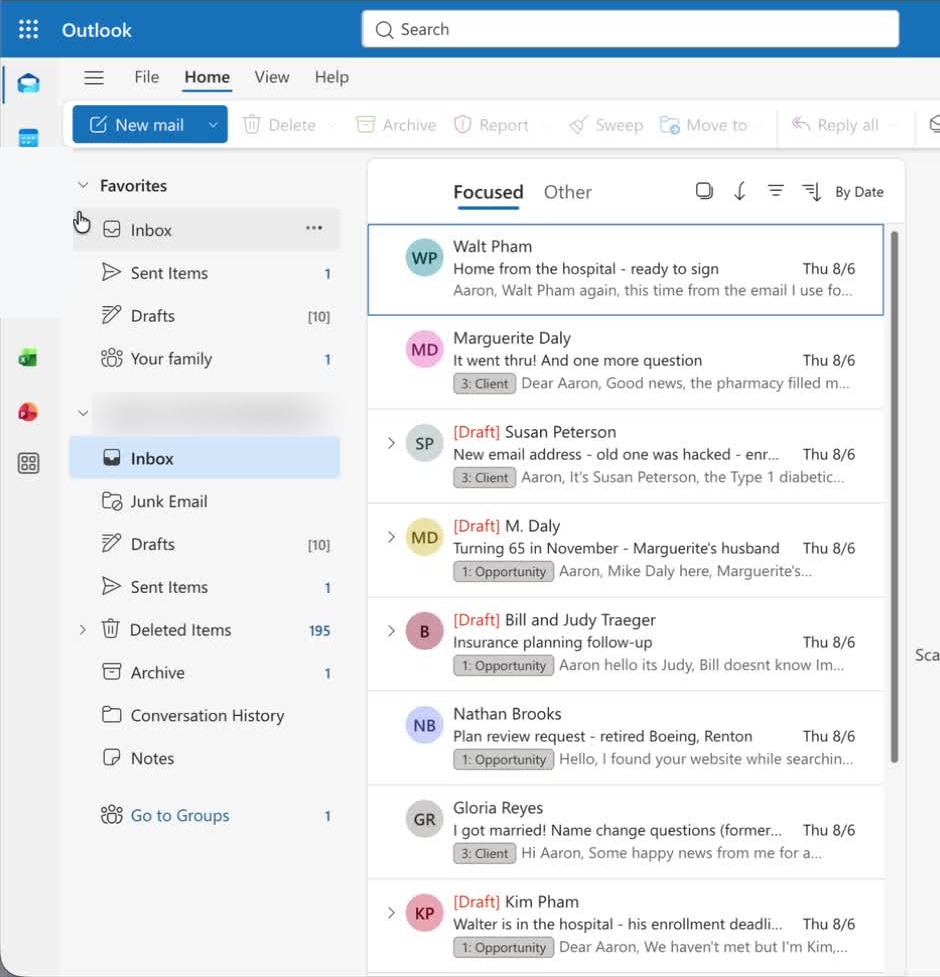Open the Excel app in left rail

pyautogui.click(x=29, y=358)
